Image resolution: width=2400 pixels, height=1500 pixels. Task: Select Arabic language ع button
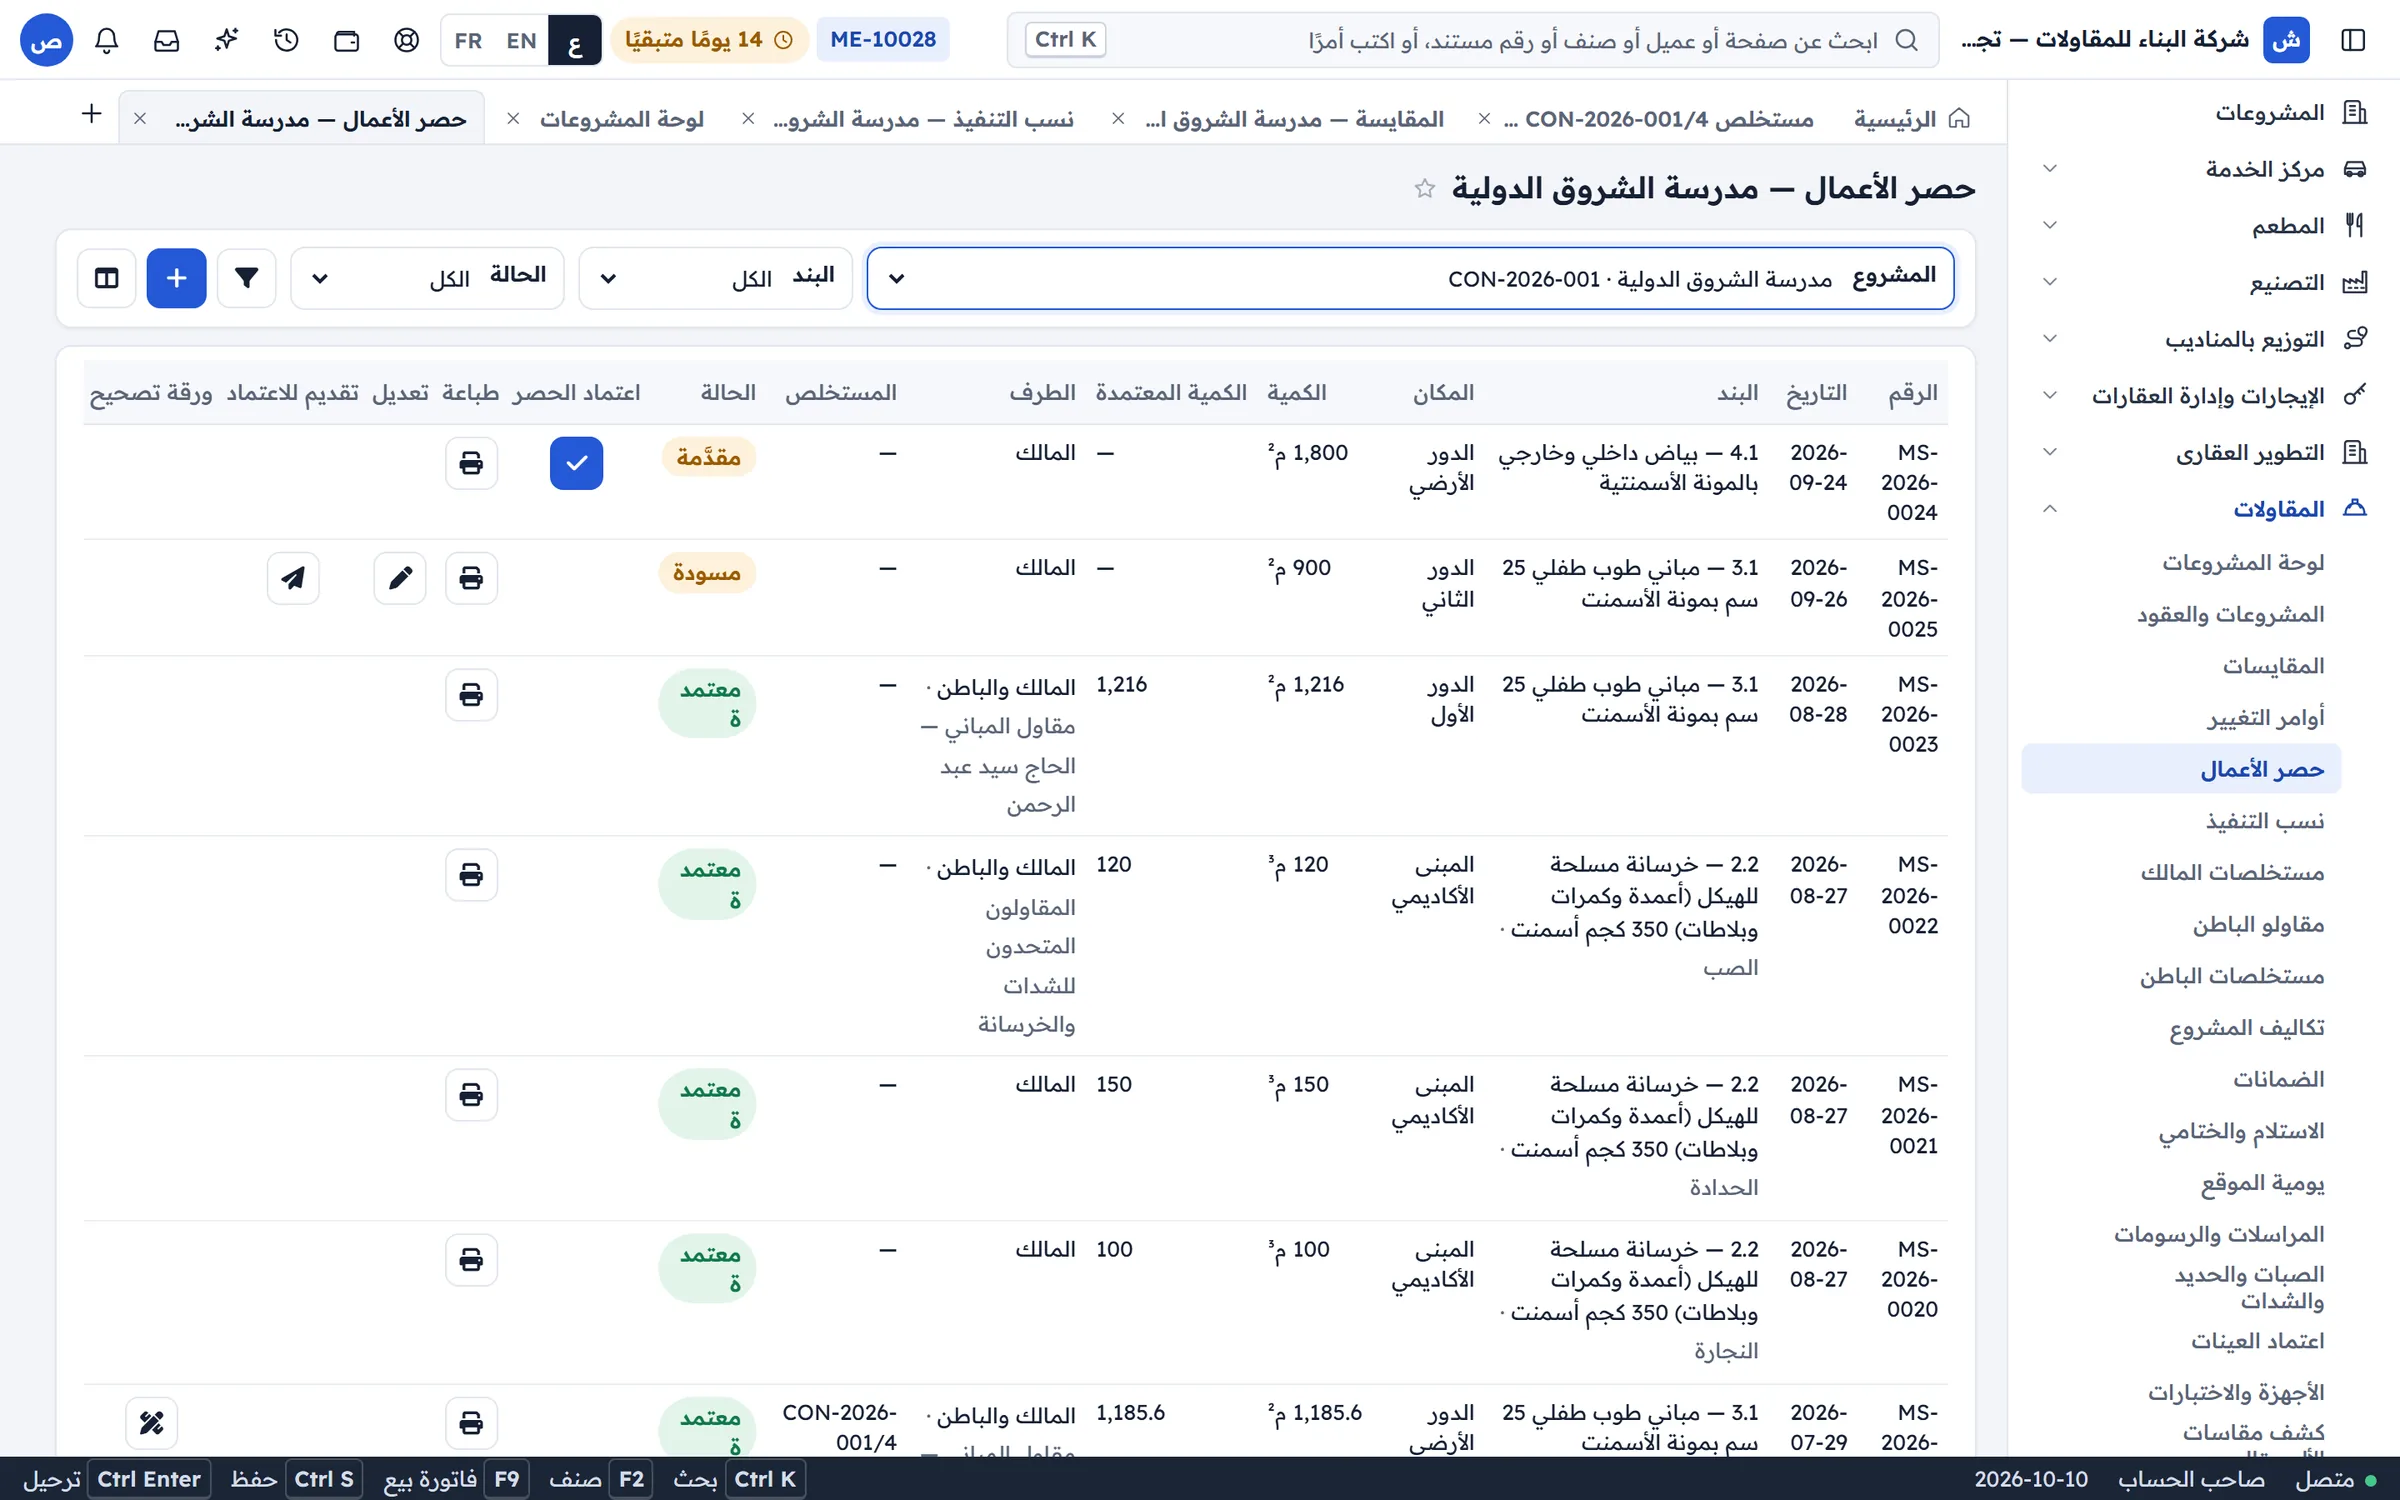tap(575, 40)
